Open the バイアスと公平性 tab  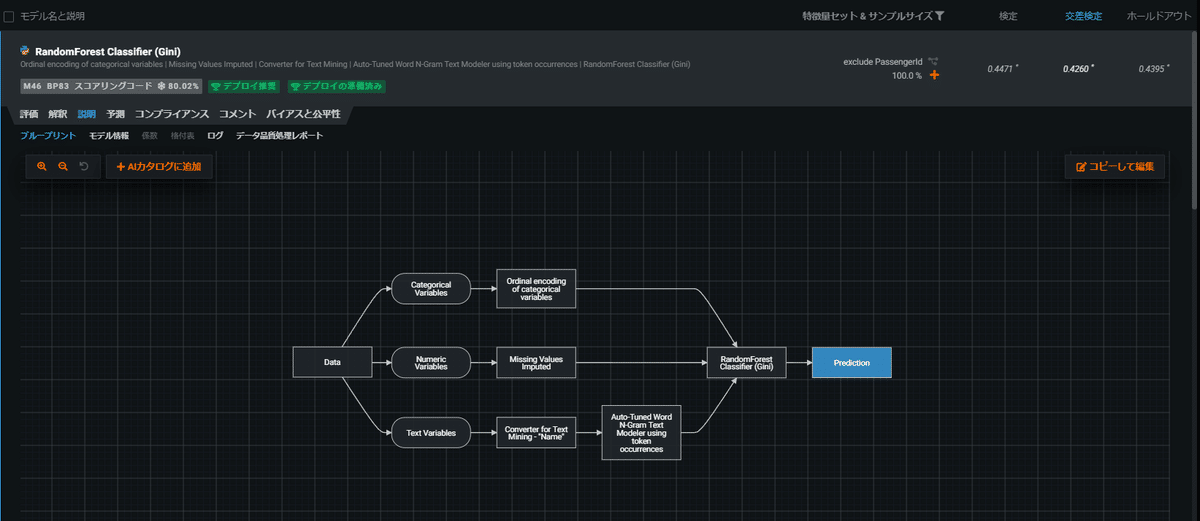[x=303, y=114]
